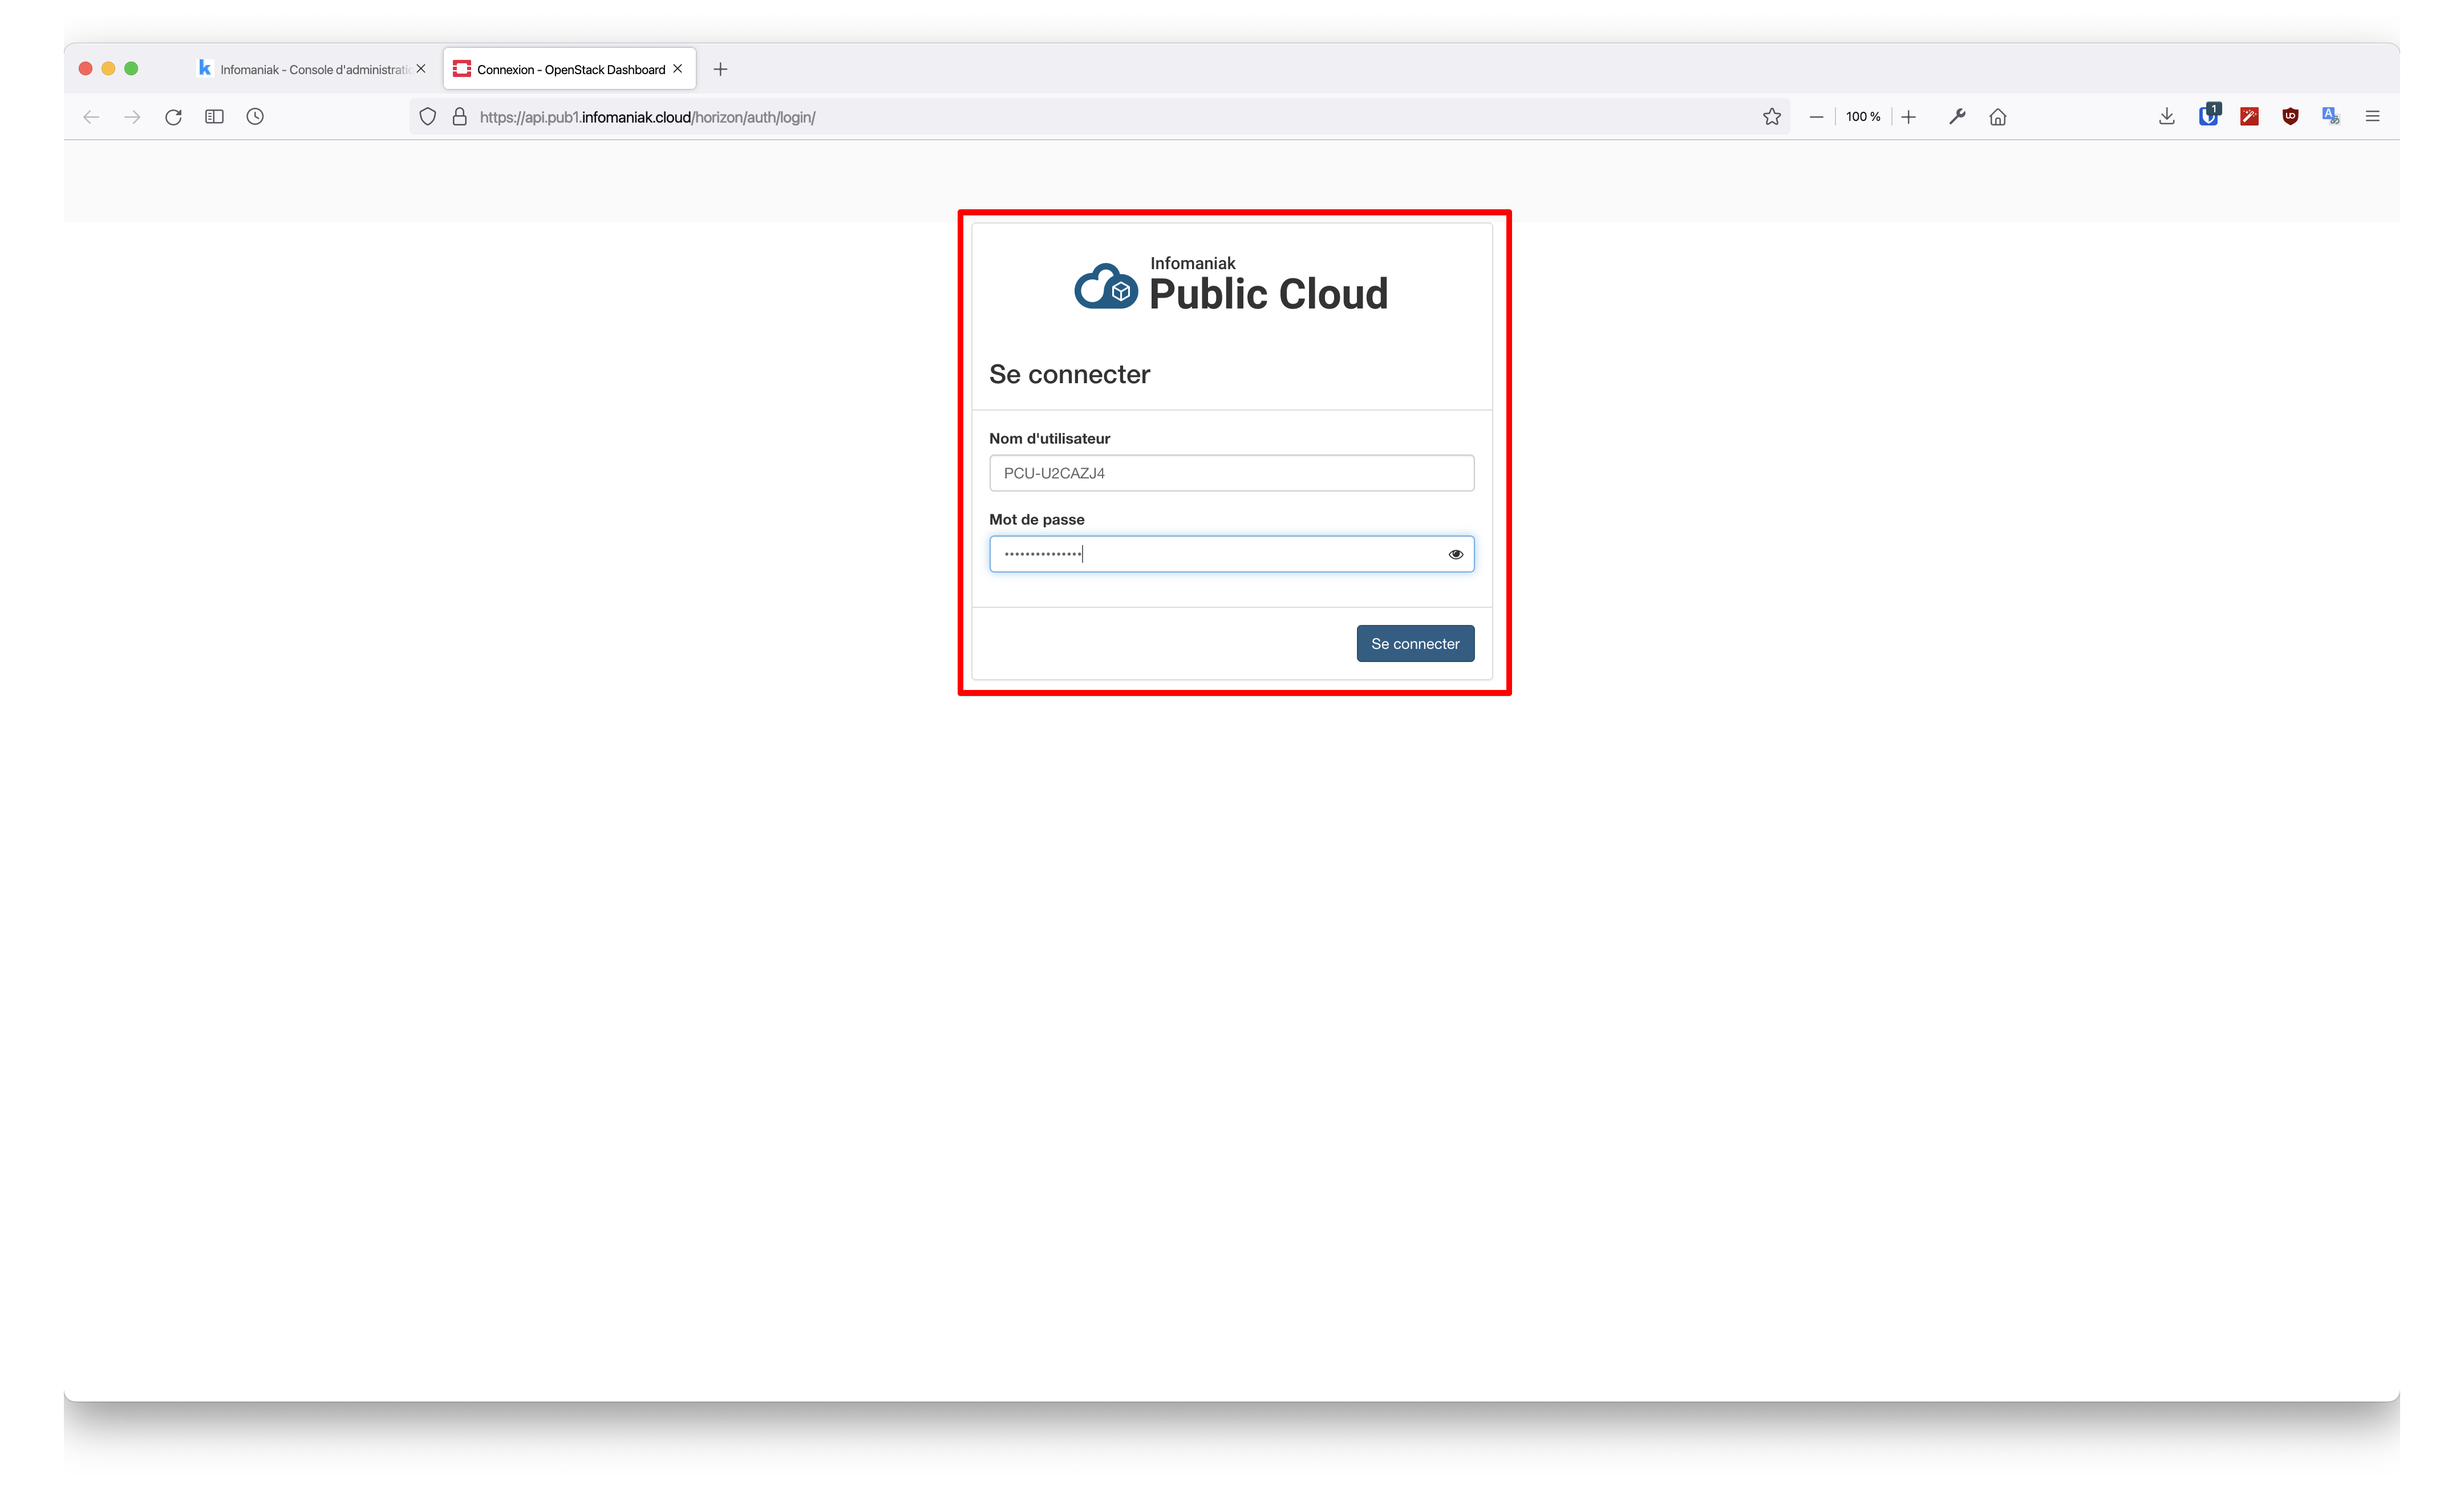Screen dimensions: 2464x1486
Task: Open the unified extensions wrench icon
Action: tap(1957, 116)
